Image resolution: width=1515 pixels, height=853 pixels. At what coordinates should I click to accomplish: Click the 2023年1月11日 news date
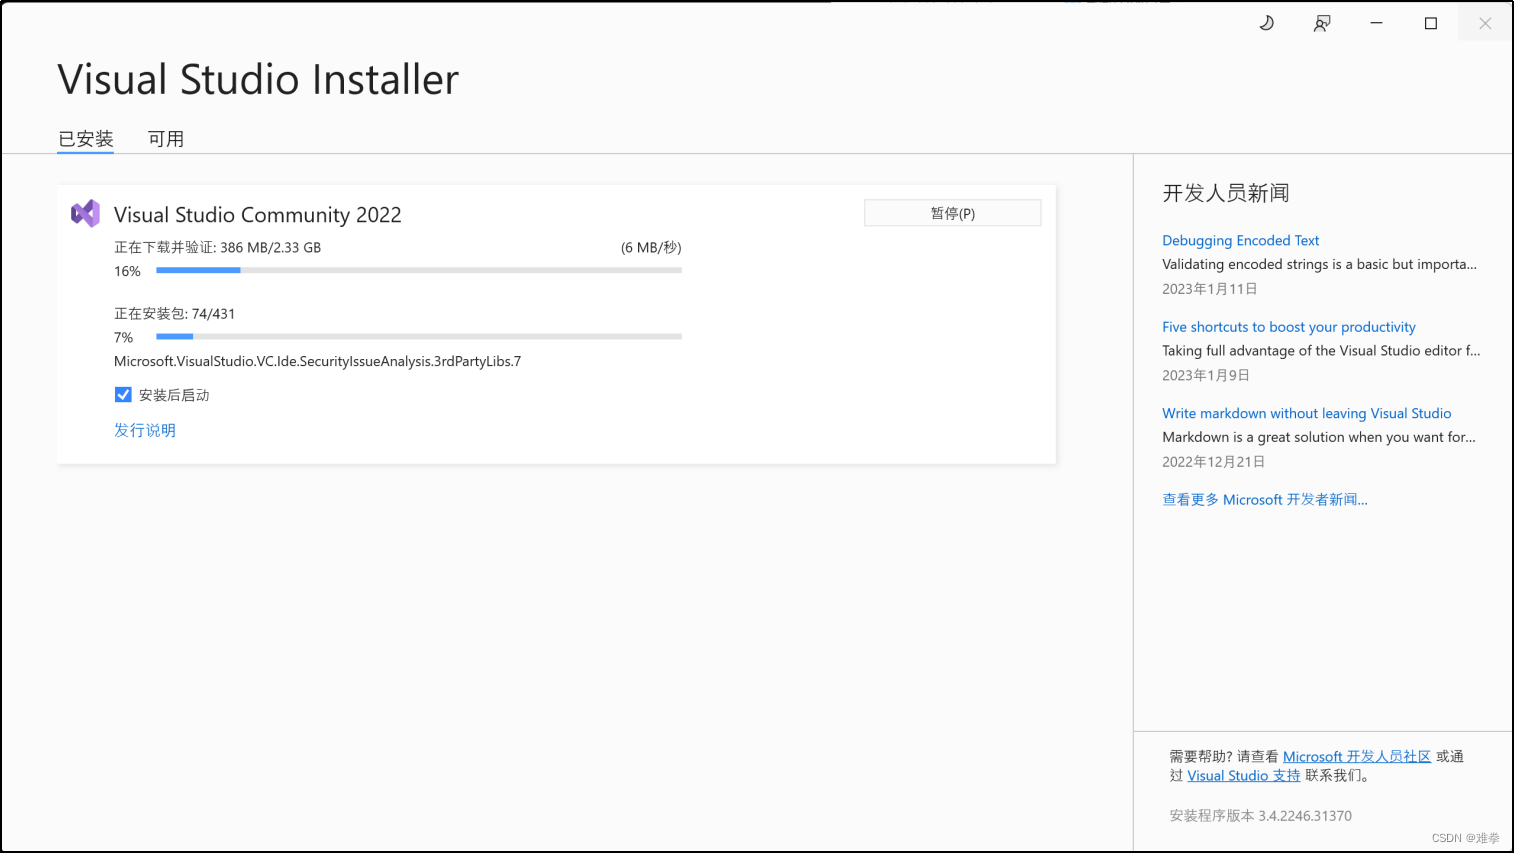point(1210,289)
